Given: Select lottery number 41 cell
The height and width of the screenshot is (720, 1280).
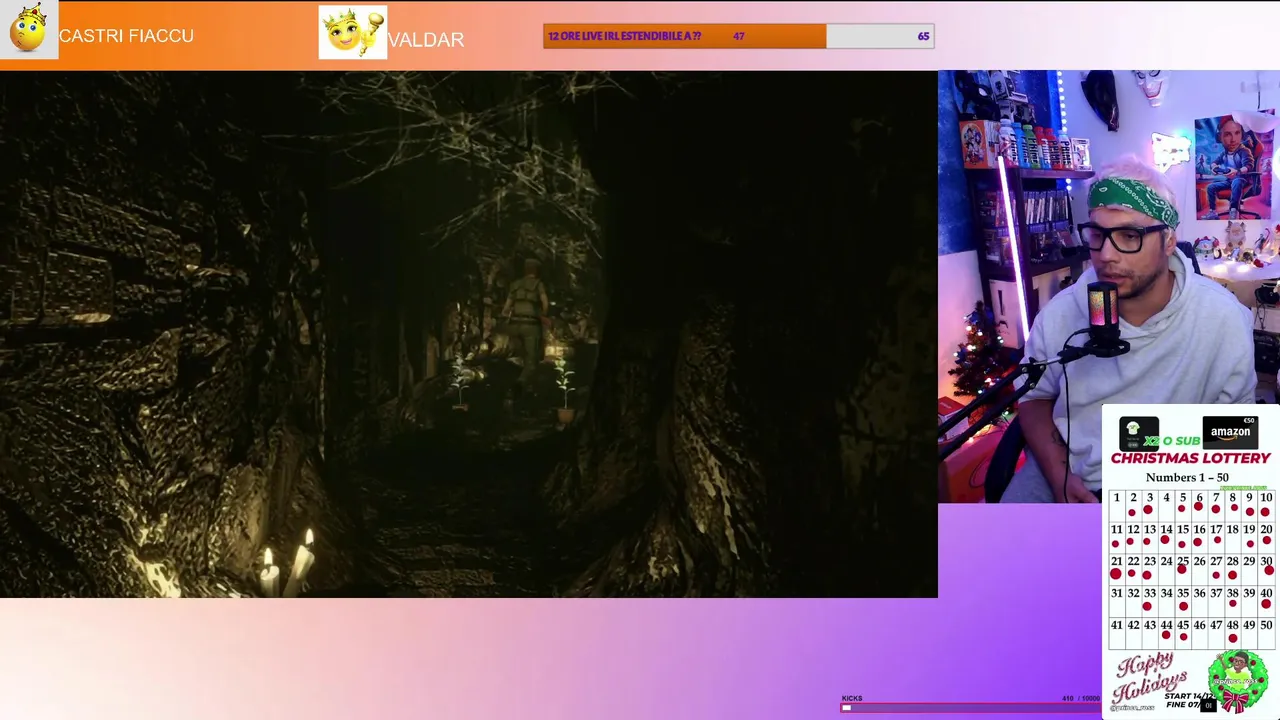Looking at the screenshot, I should tap(1116, 632).
